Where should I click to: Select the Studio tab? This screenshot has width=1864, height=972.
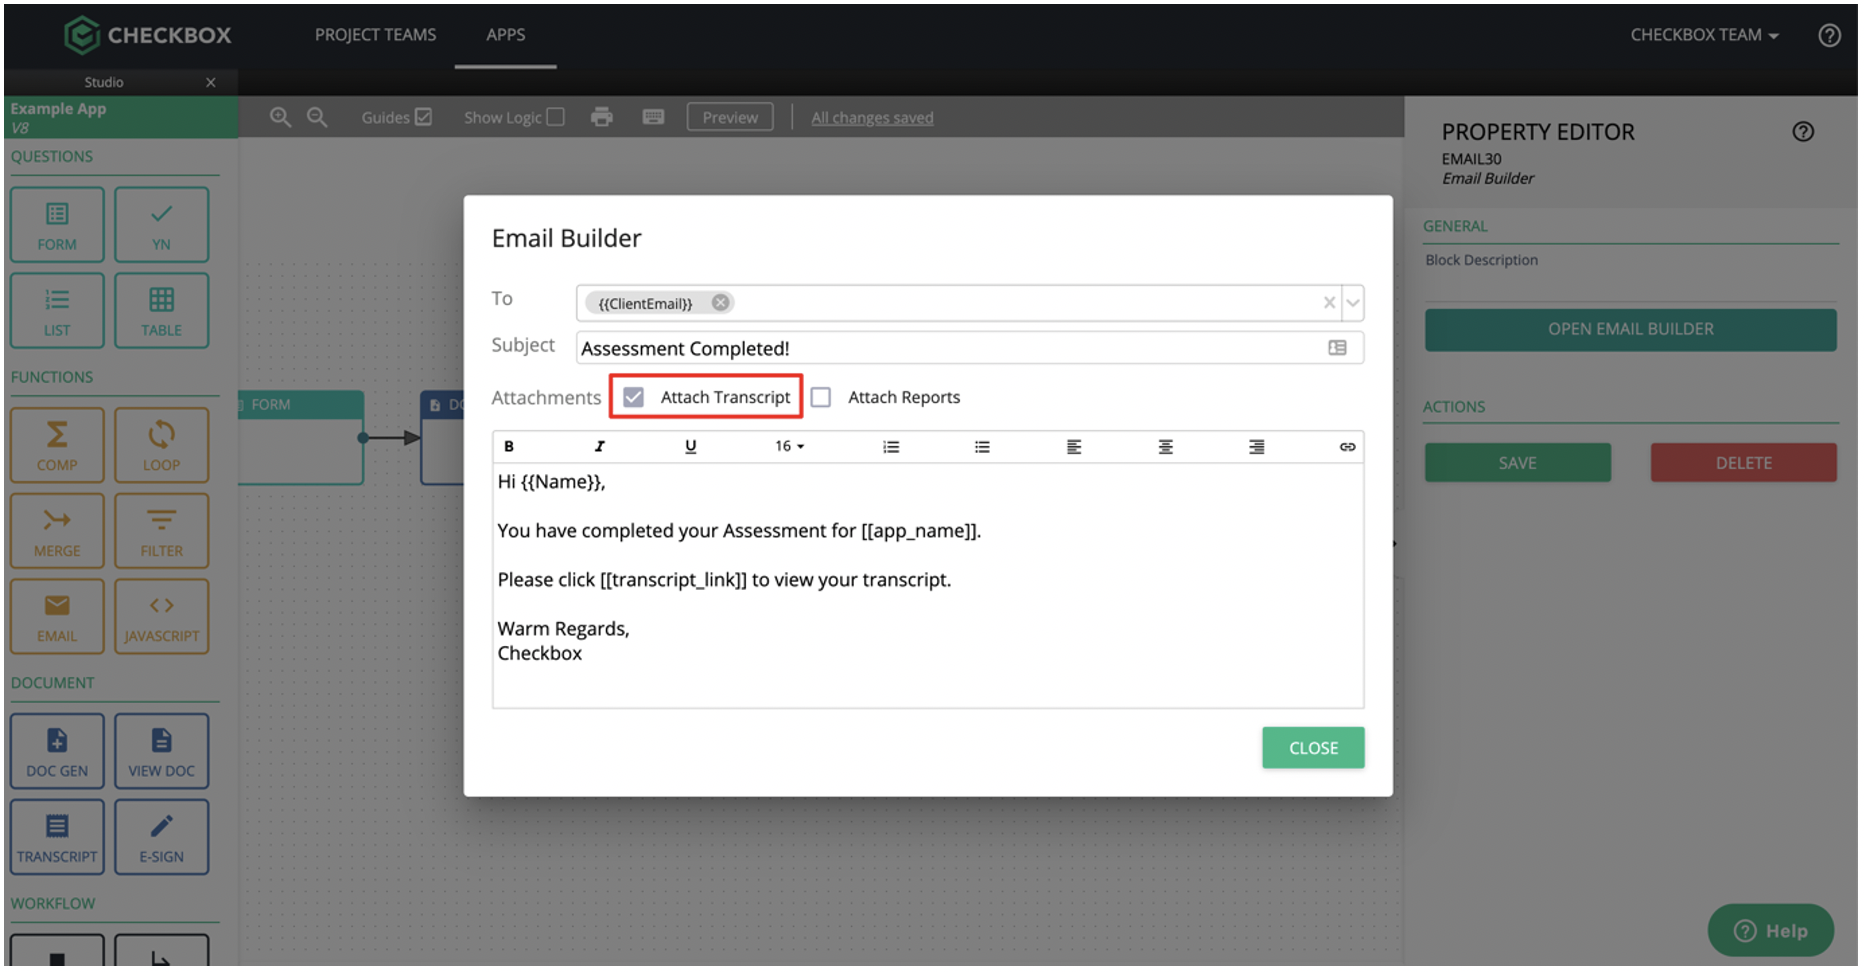104,82
